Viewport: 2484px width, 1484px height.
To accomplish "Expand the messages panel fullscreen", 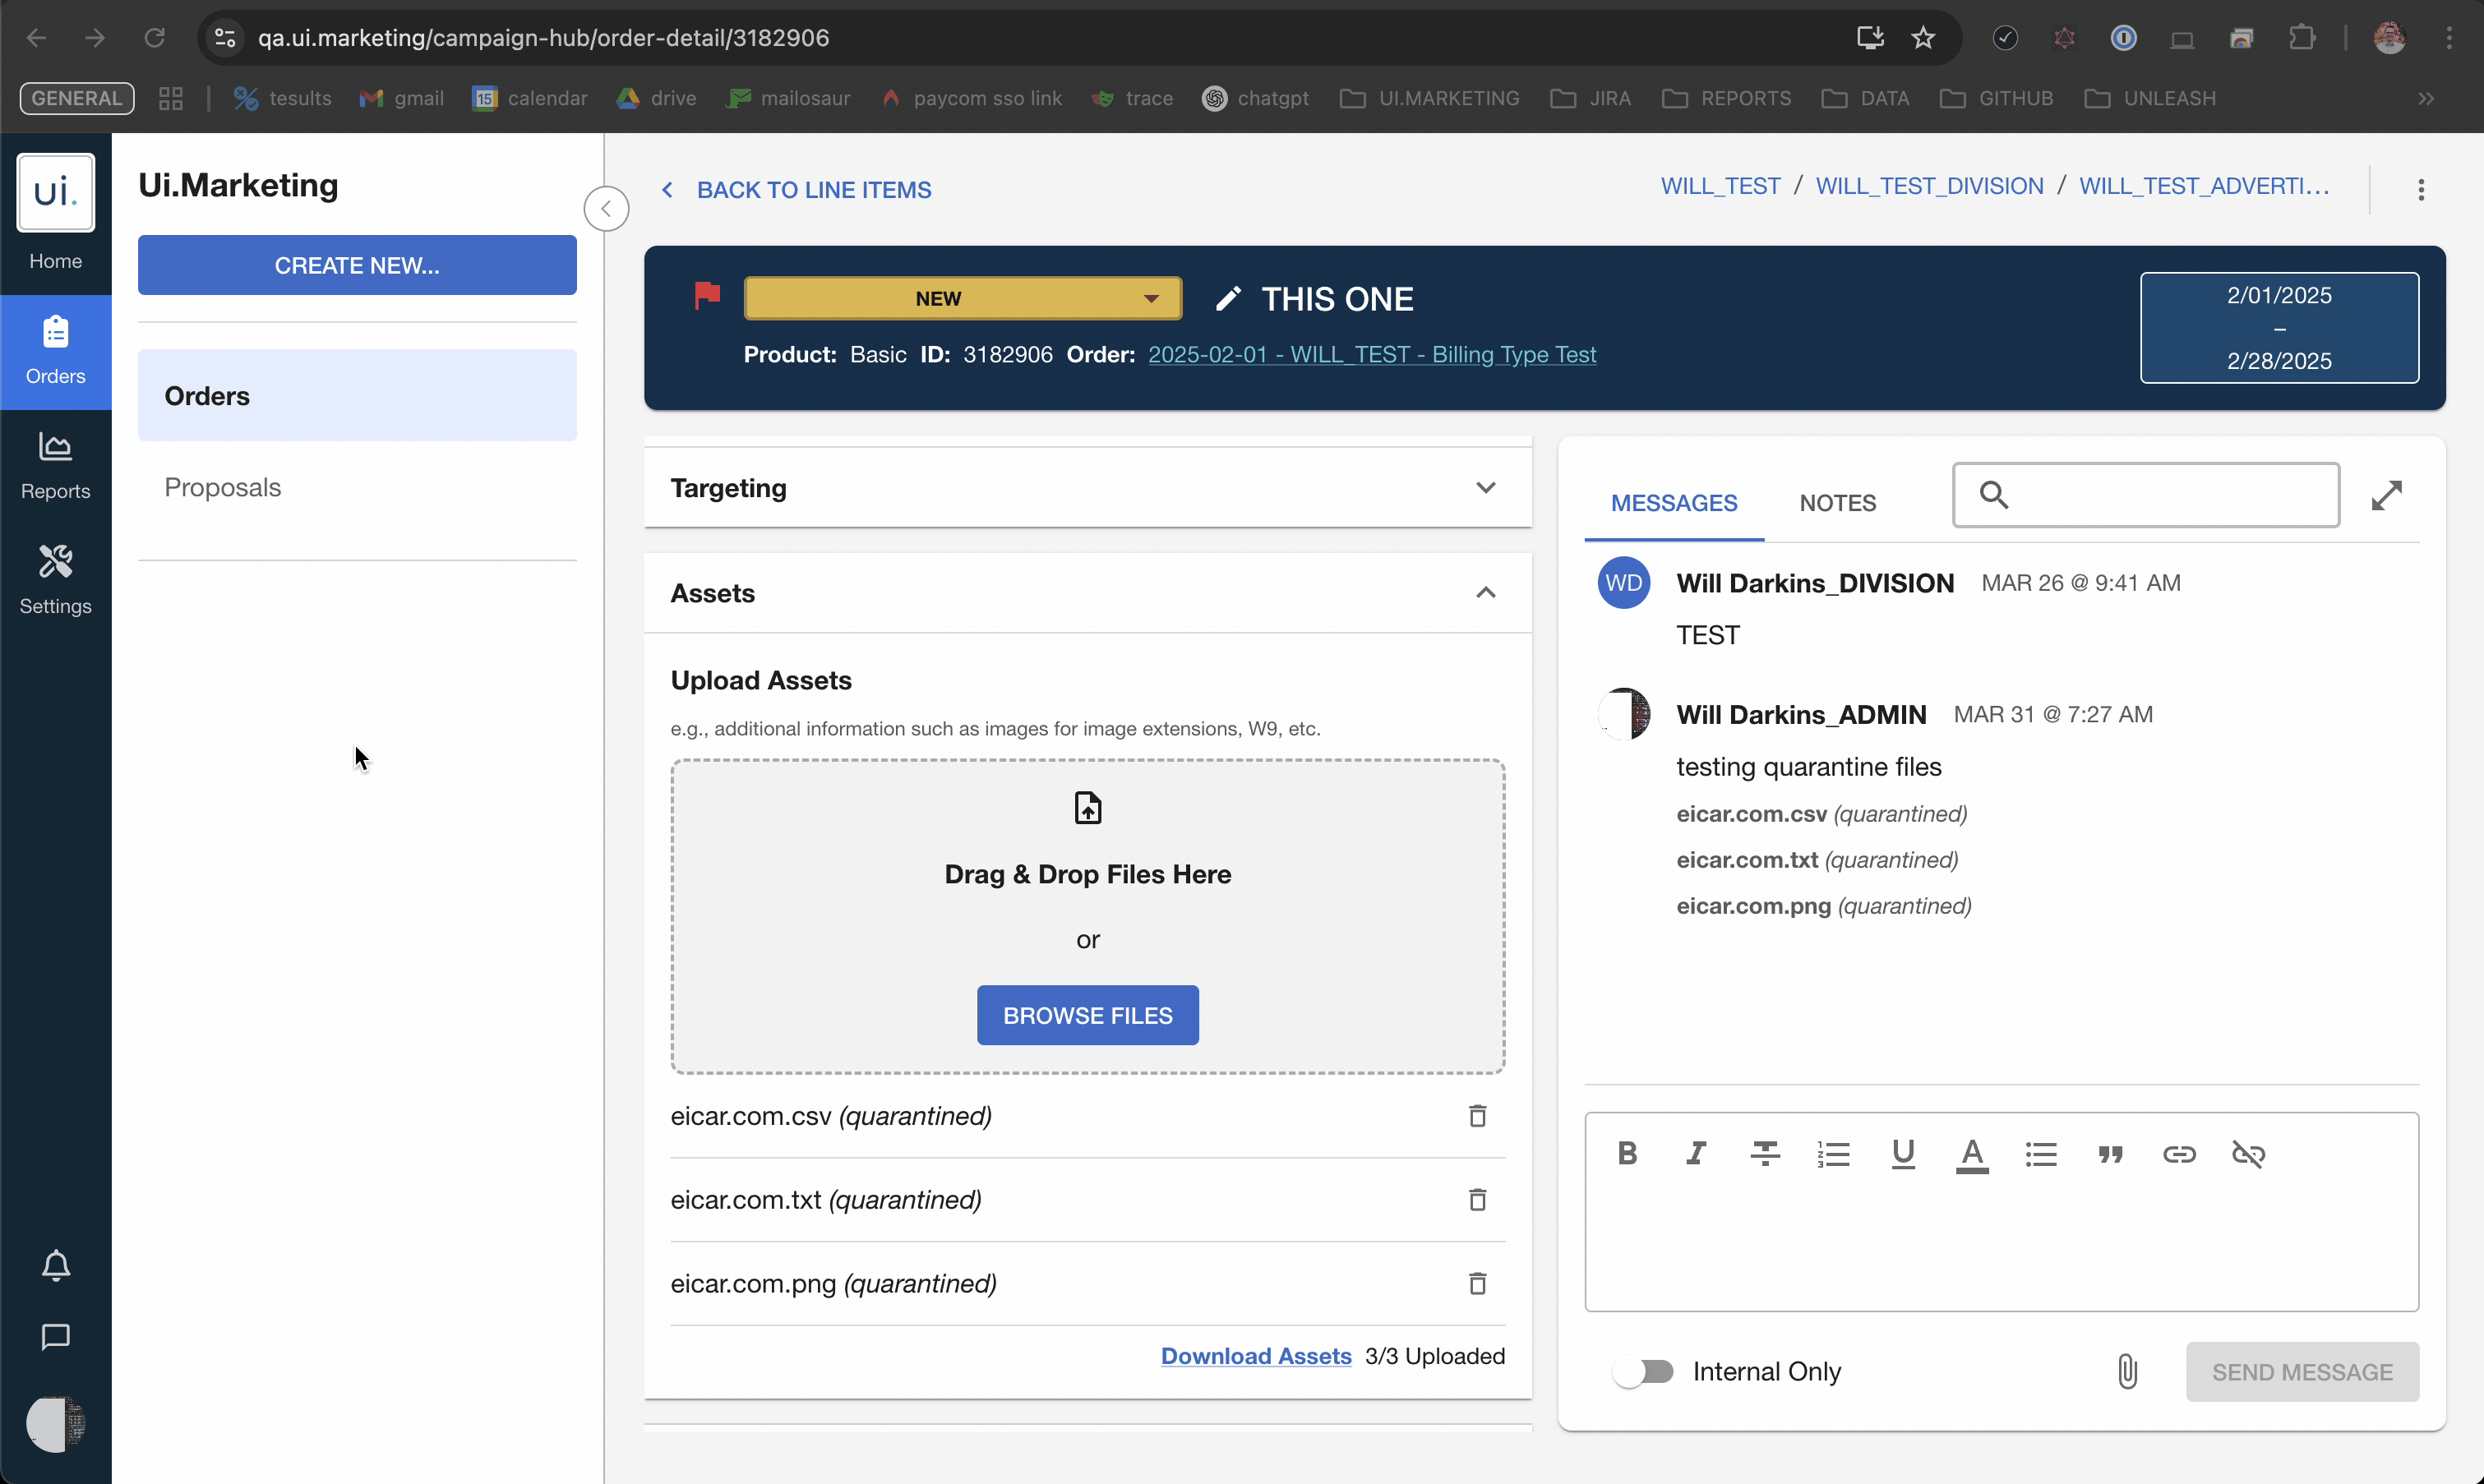I will point(2386,495).
